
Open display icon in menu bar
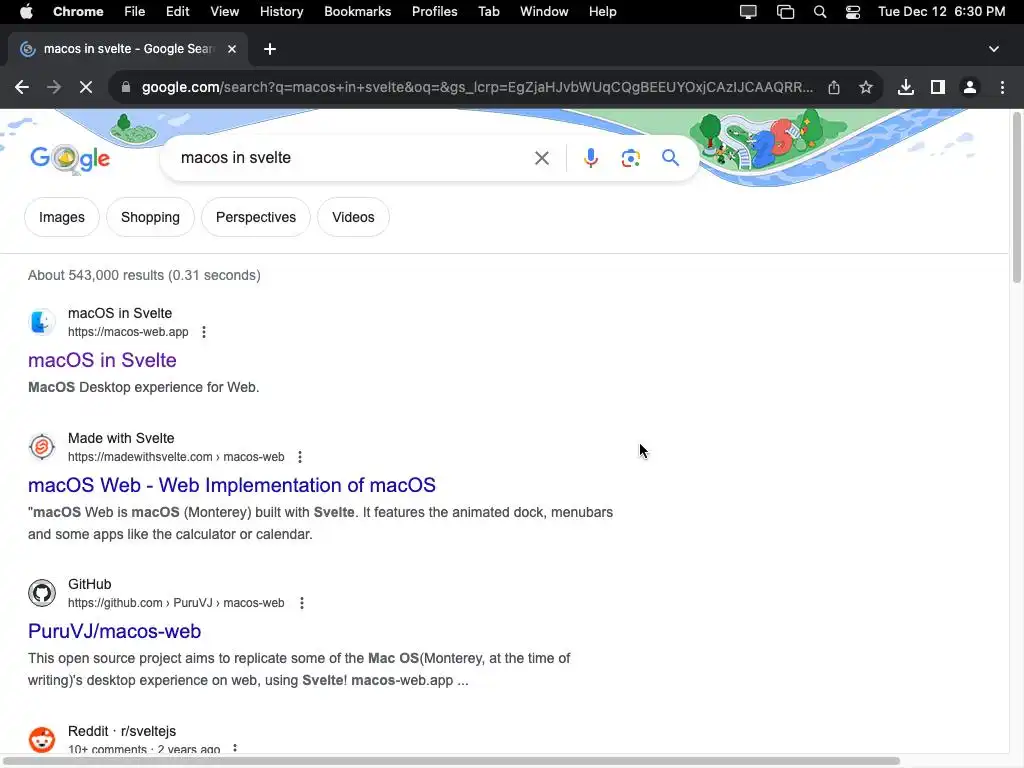click(x=748, y=12)
